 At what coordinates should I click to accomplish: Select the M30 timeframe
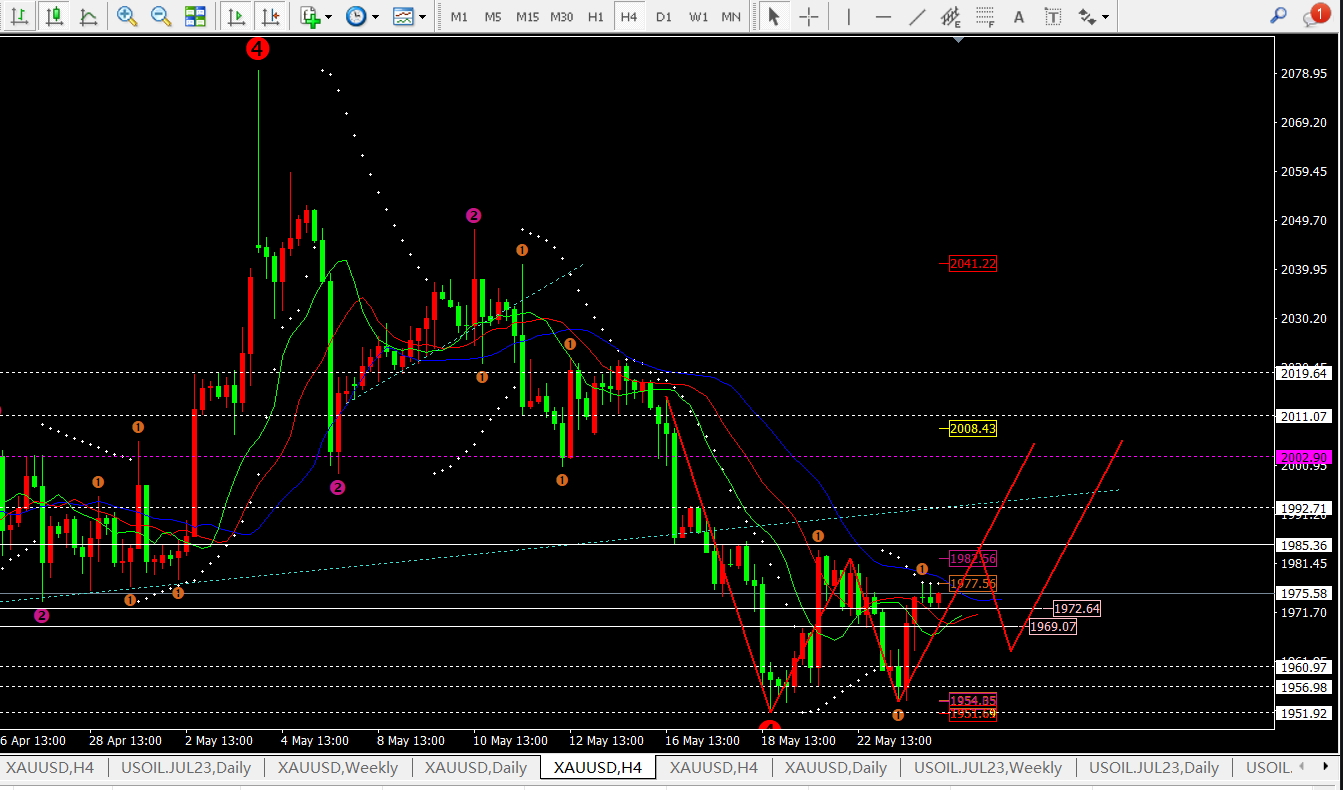[562, 17]
